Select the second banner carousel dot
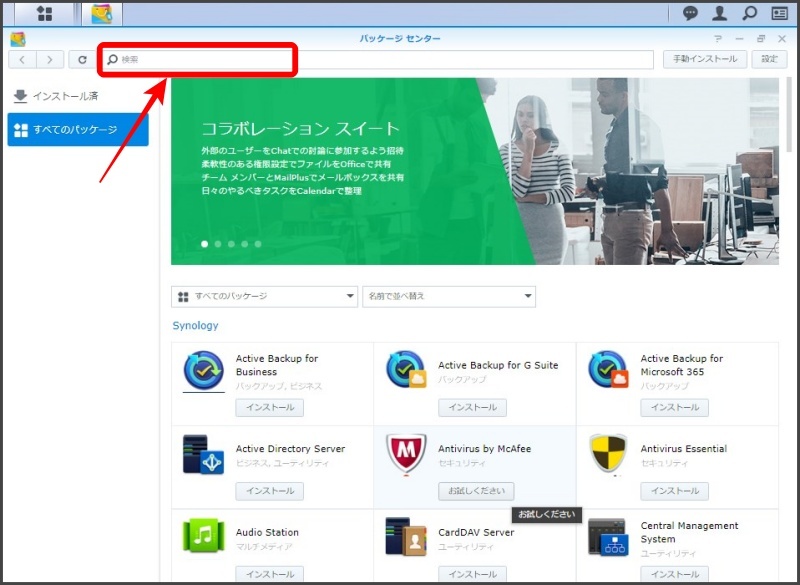The height and width of the screenshot is (585, 800). 218,244
